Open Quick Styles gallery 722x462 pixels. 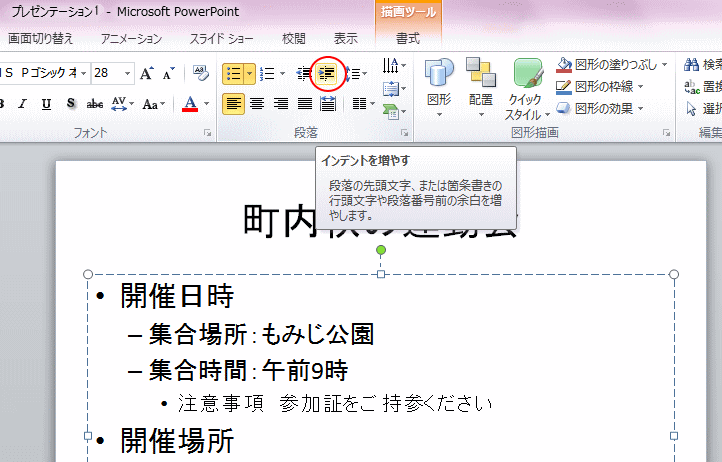(x=527, y=88)
